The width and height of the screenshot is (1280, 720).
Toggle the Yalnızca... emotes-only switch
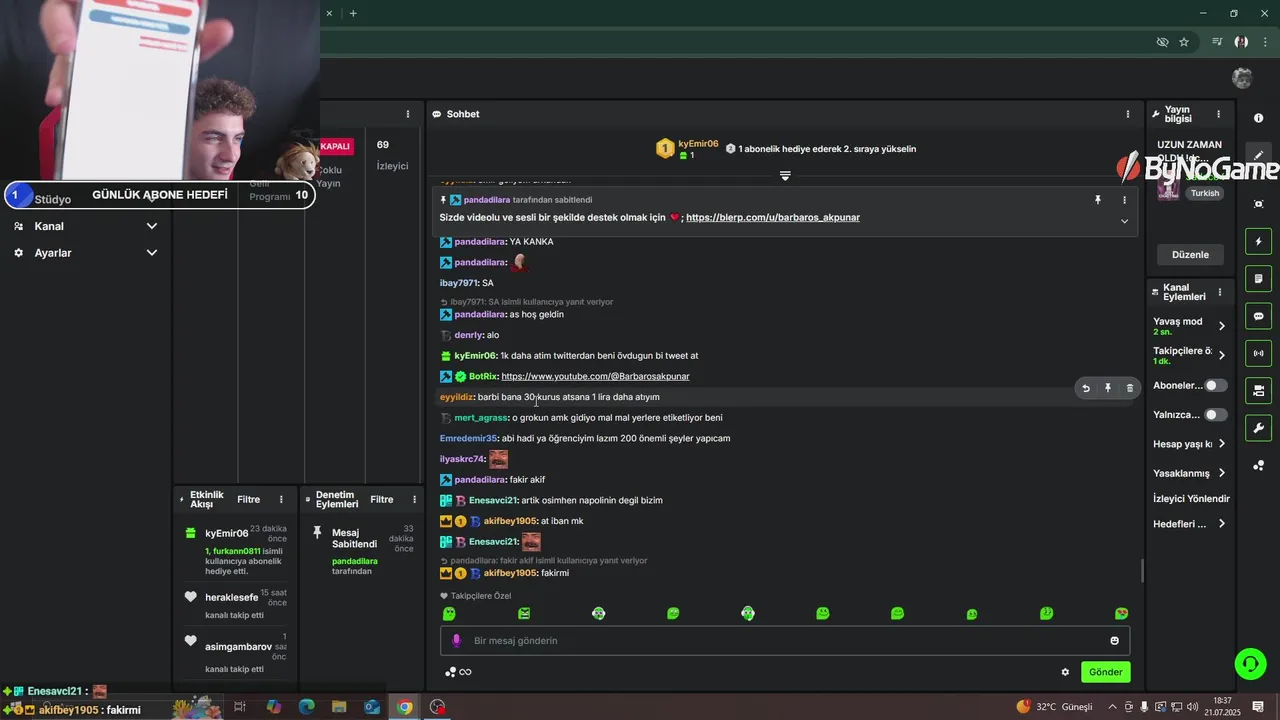tap(1215, 415)
